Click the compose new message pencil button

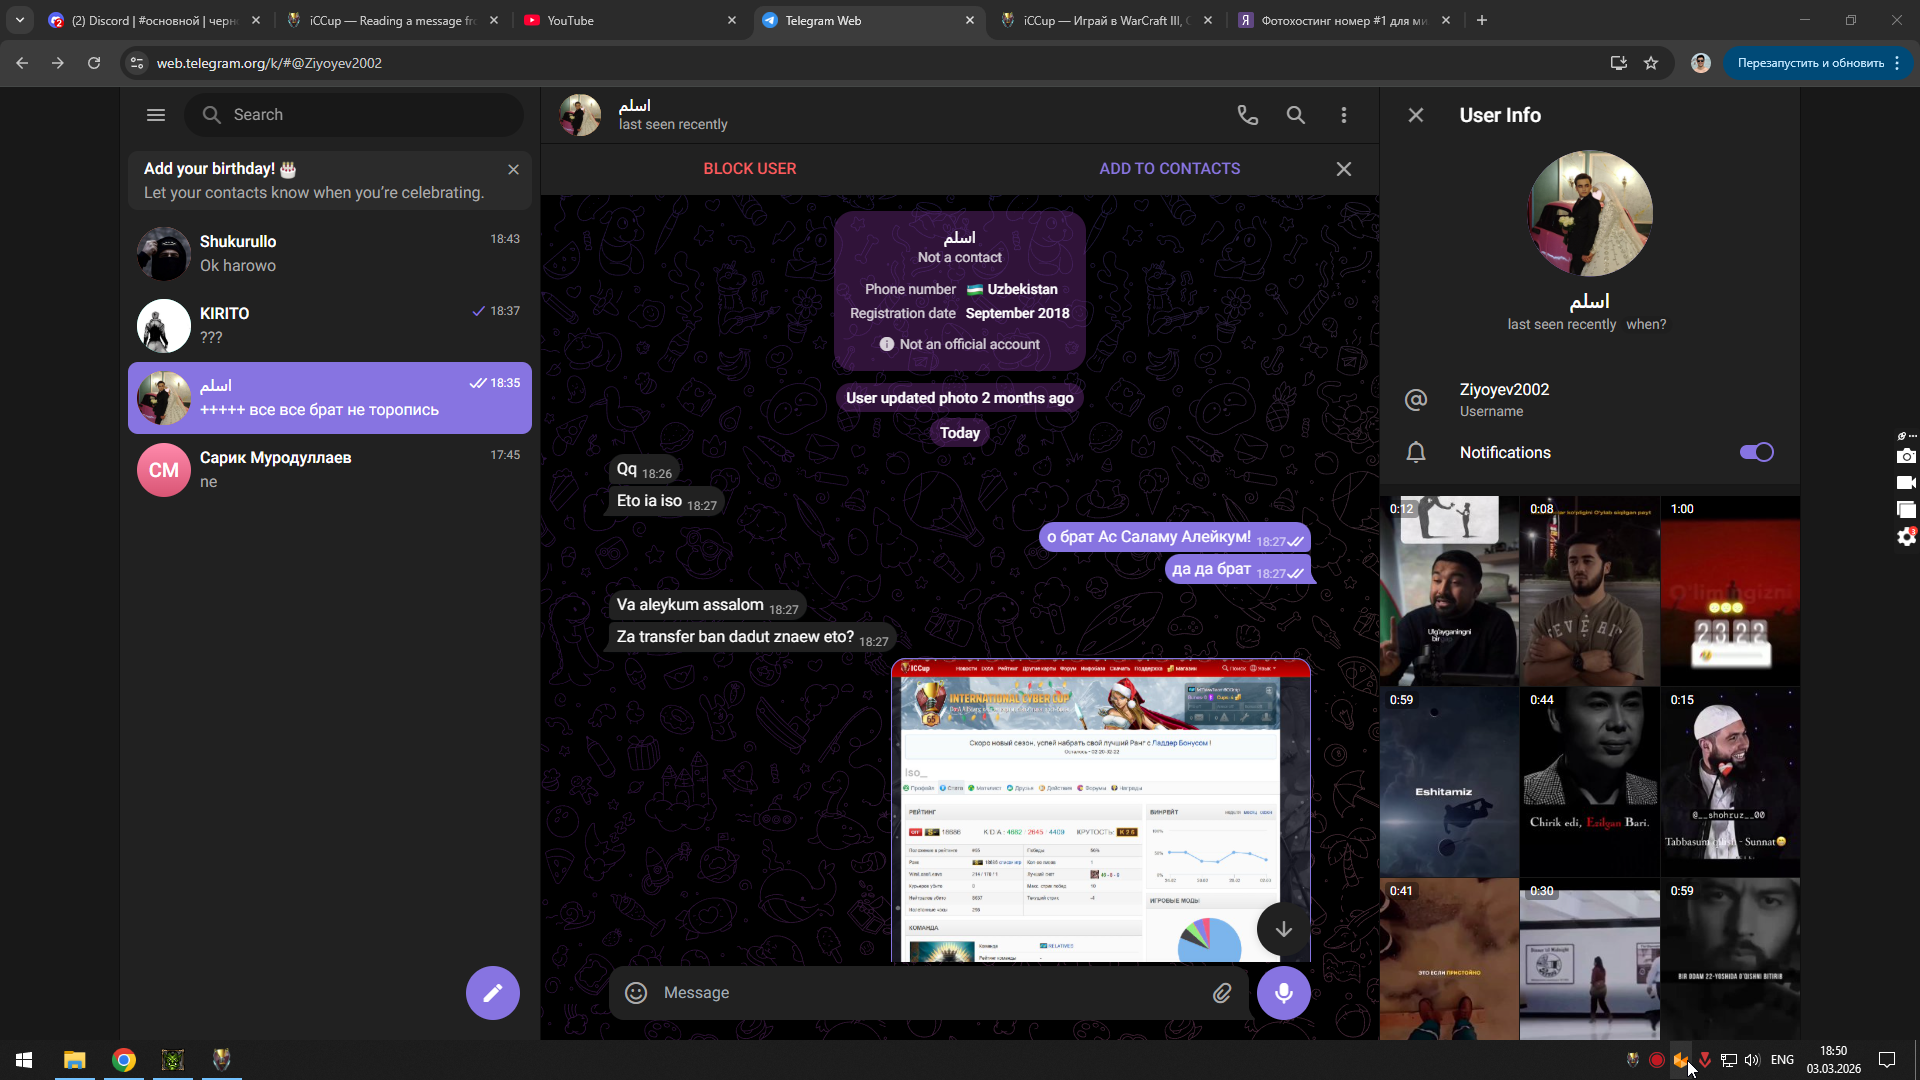pos(492,992)
